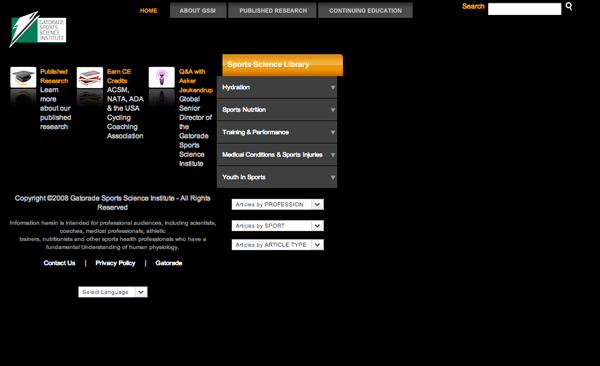Click the podcast Q&A icon
Image resolution: width=600 pixels, height=366 pixels.
pyautogui.click(x=161, y=77)
